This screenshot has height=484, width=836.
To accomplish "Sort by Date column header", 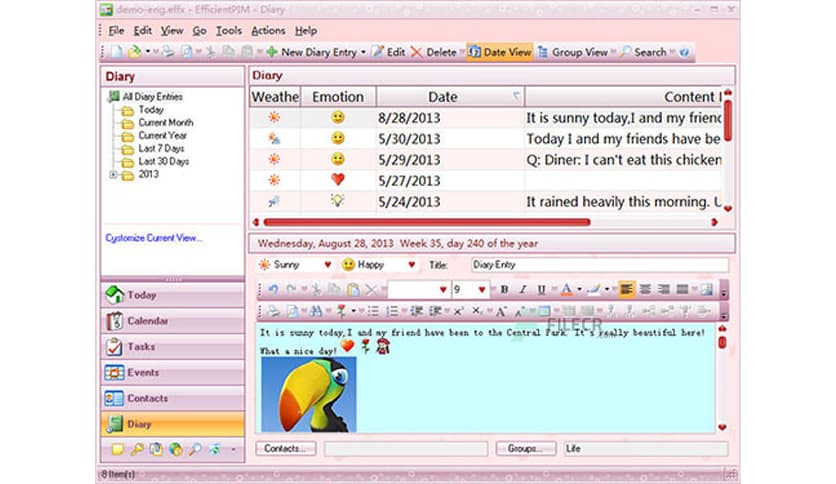I will pyautogui.click(x=449, y=96).
